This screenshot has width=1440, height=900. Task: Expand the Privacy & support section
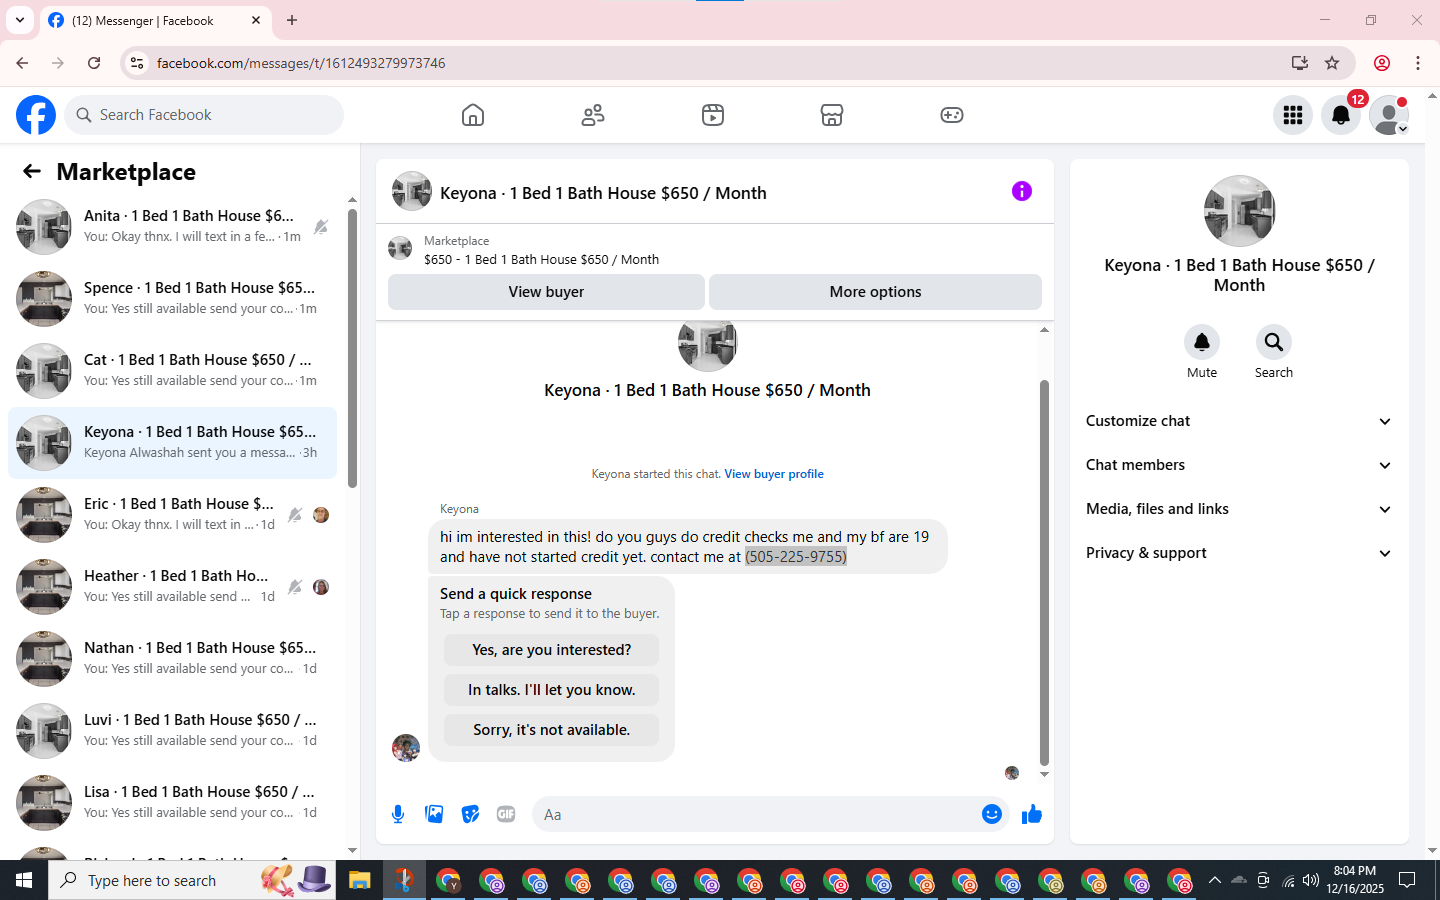[1240, 553]
